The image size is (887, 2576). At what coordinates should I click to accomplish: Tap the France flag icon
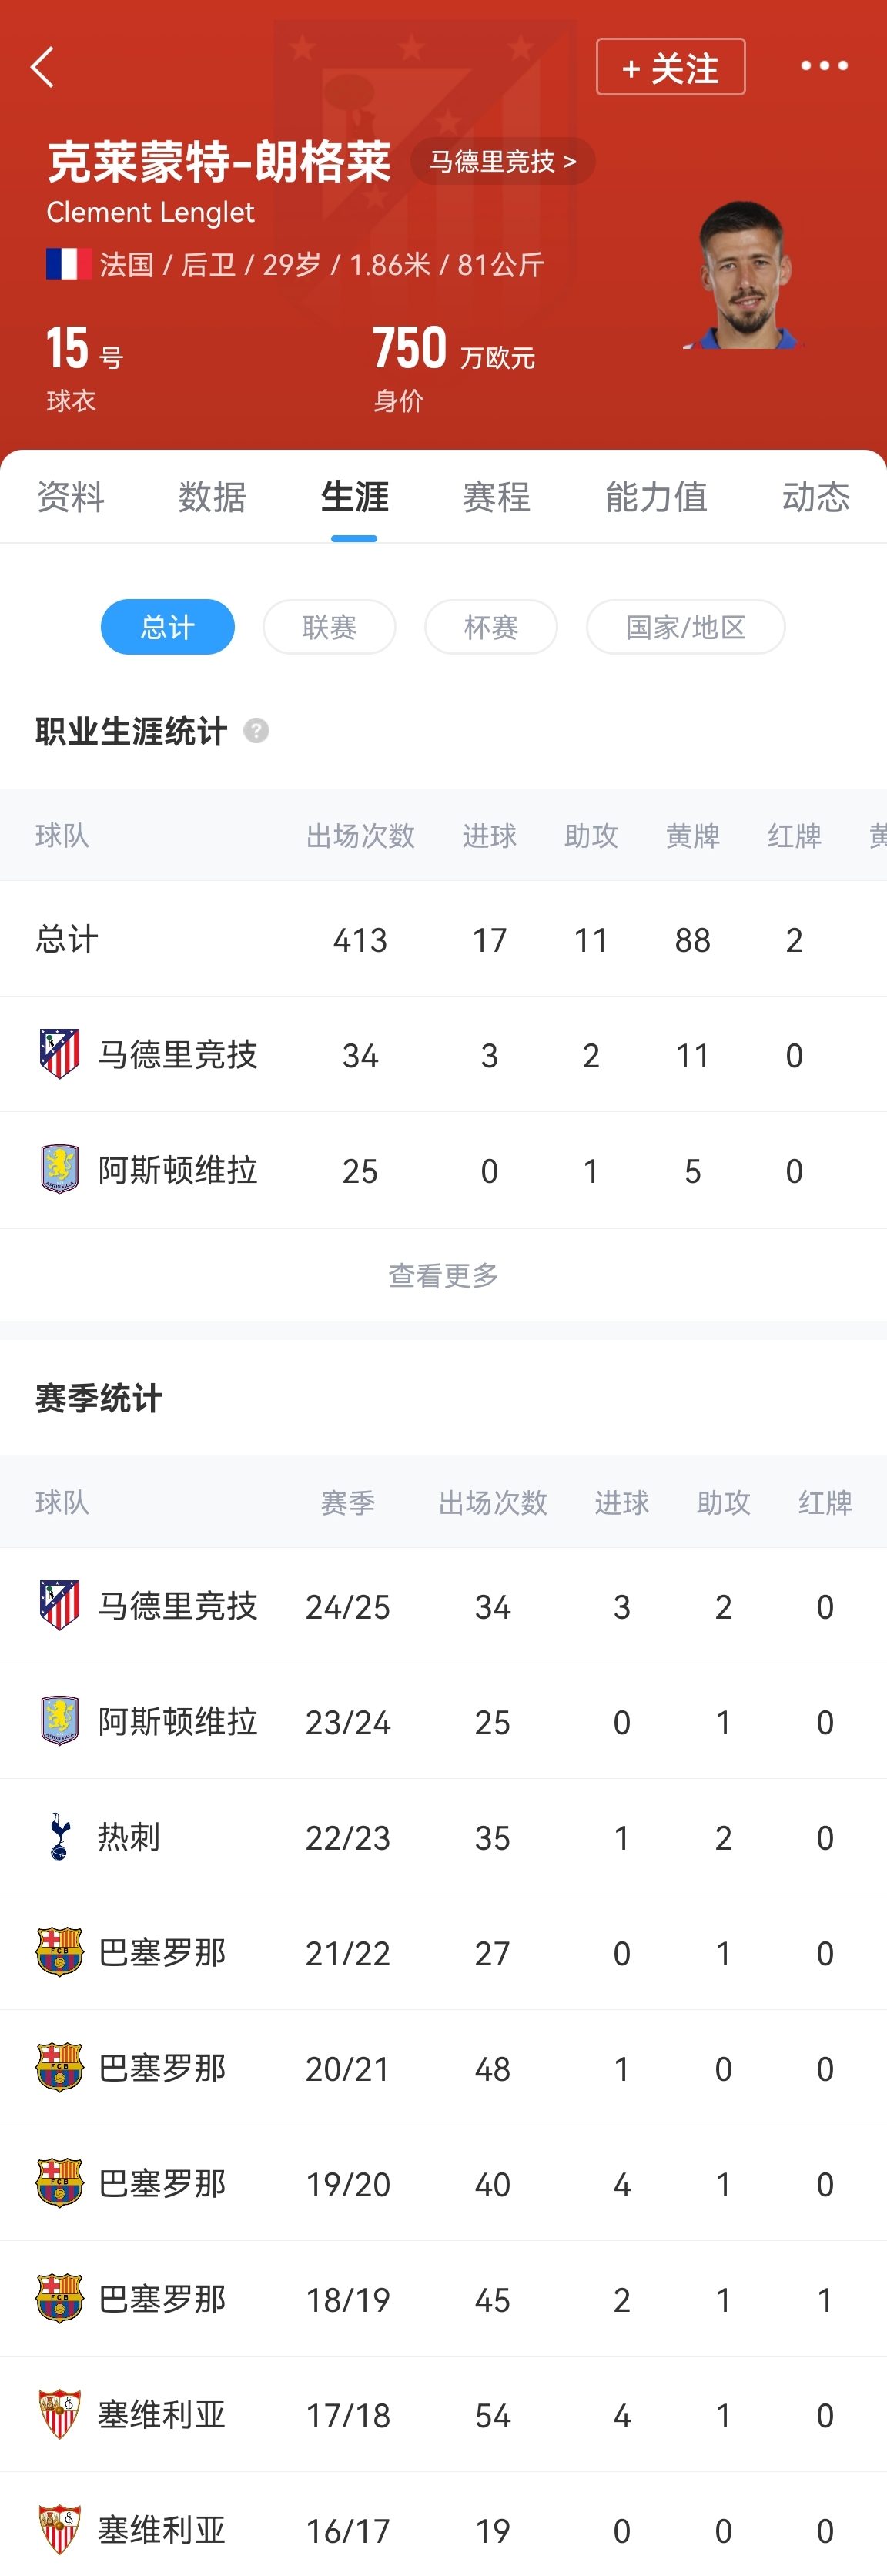69,264
